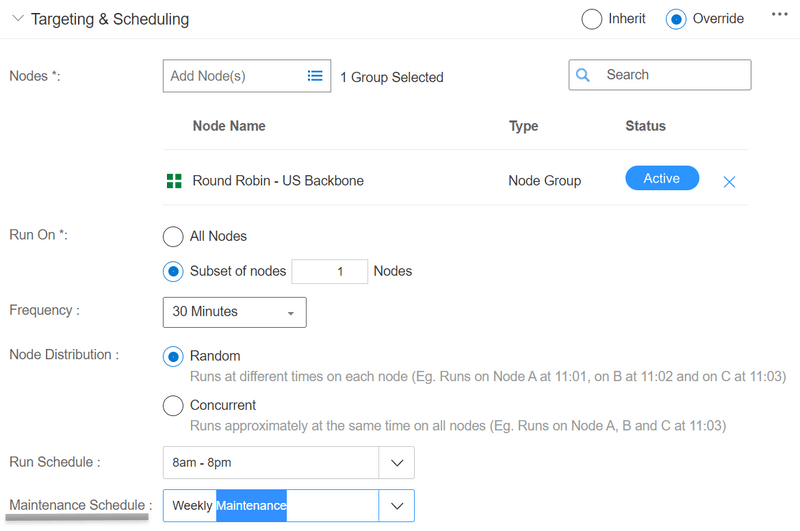Expand the Run Schedule dropdown arrow

point(396,463)
